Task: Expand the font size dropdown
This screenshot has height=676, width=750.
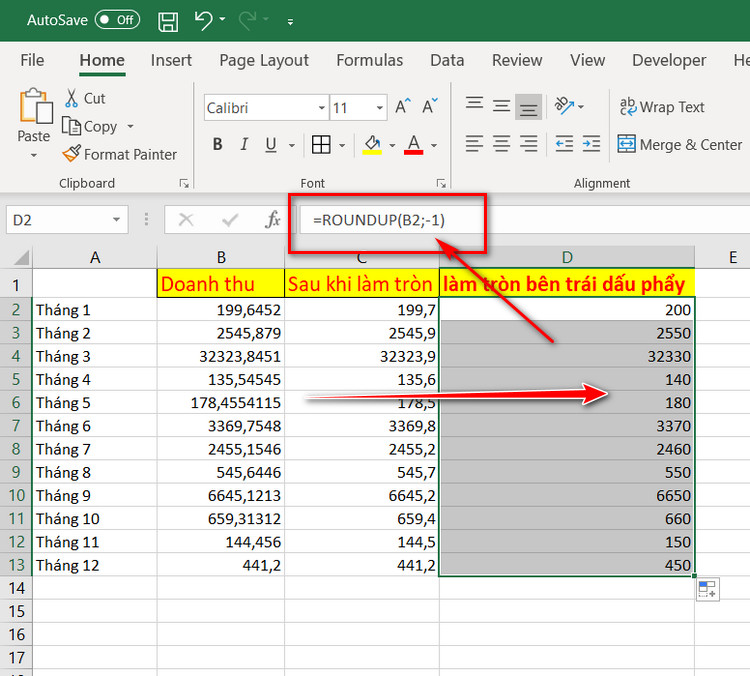Action: tap(381, 108)
